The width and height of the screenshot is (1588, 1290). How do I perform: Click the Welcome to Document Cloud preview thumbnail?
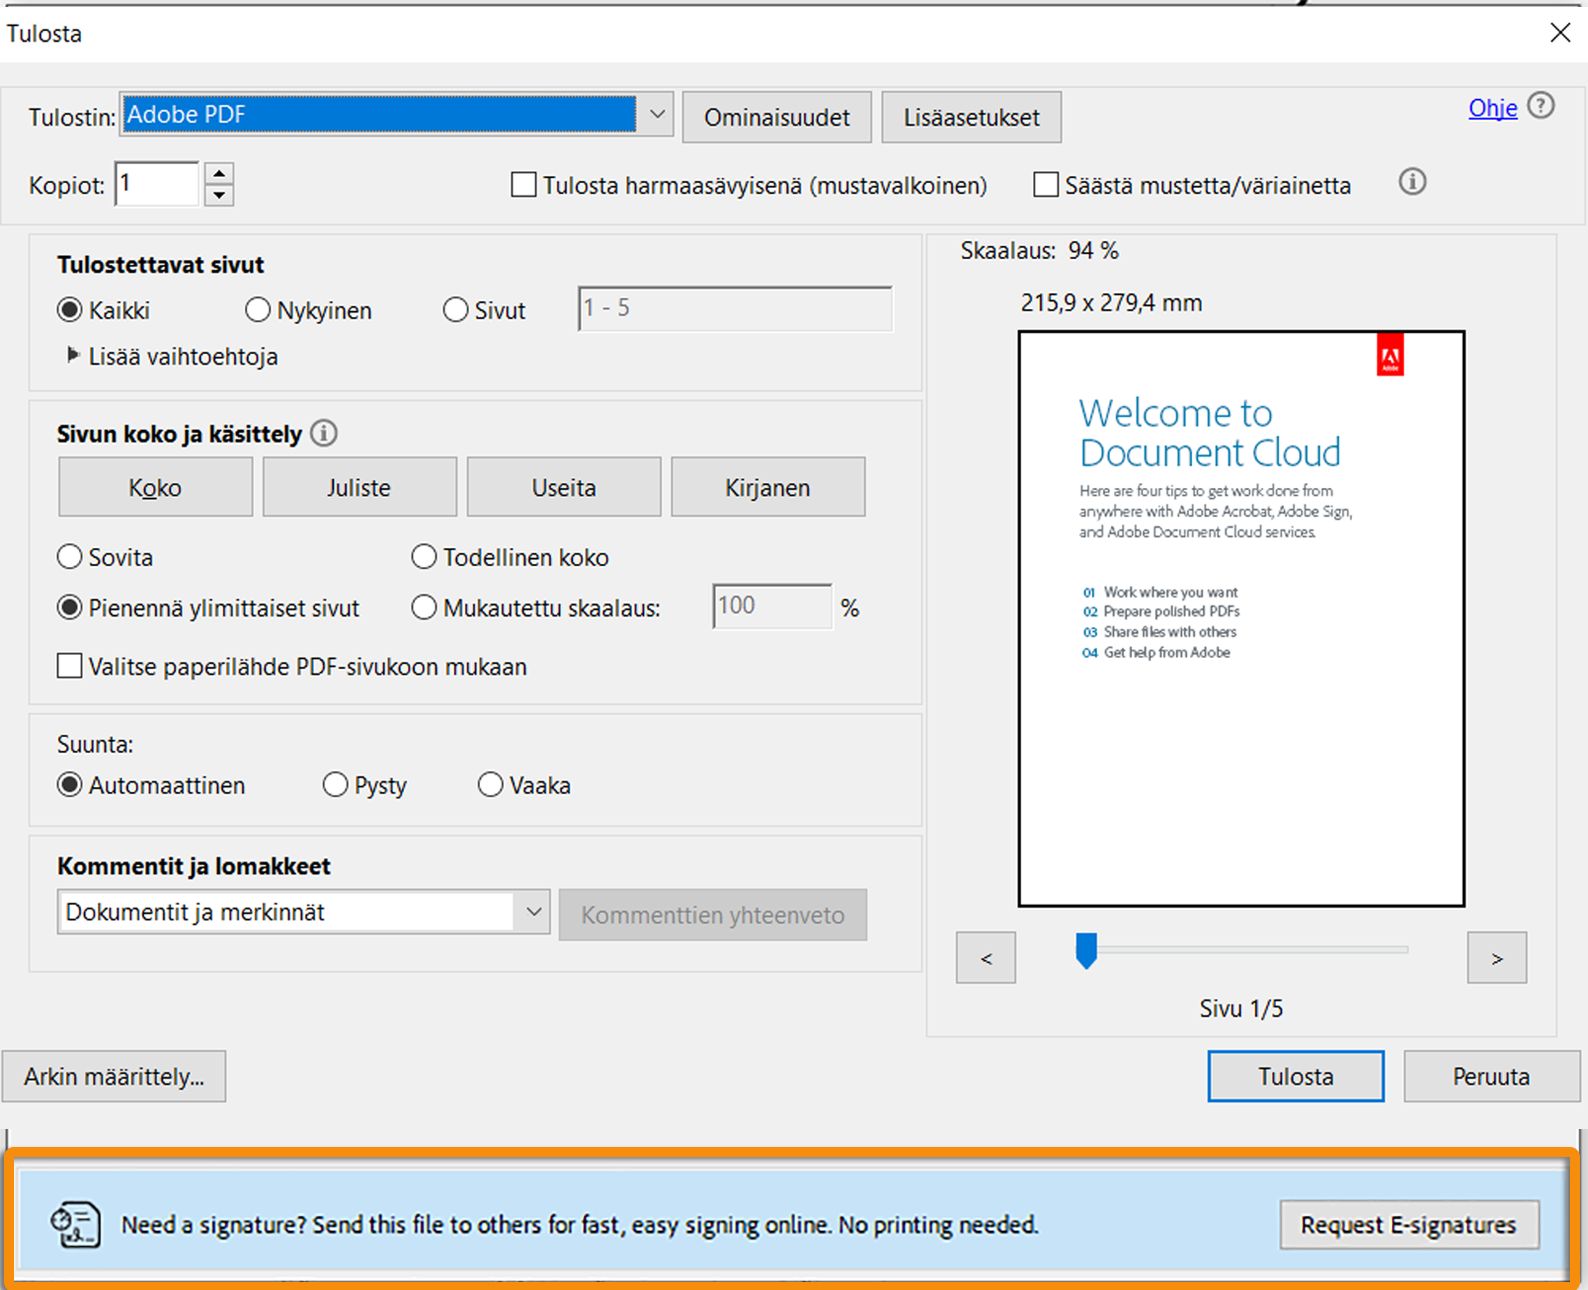pyautogui.click(x=1241, y=619)
